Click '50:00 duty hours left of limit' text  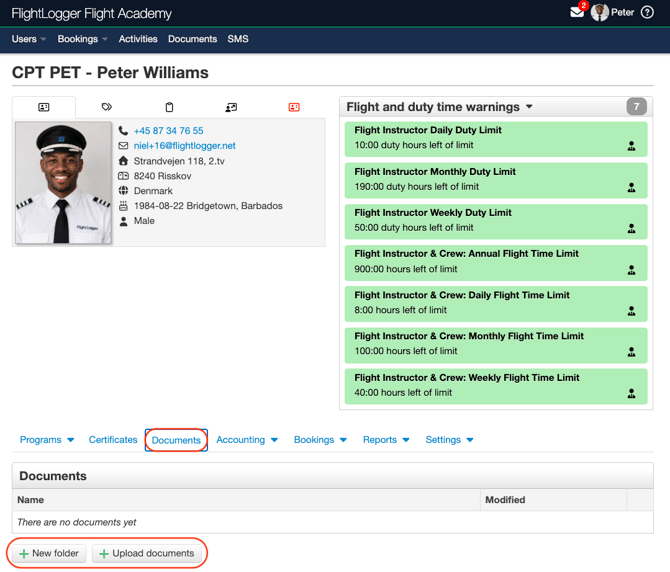[414, 228]
